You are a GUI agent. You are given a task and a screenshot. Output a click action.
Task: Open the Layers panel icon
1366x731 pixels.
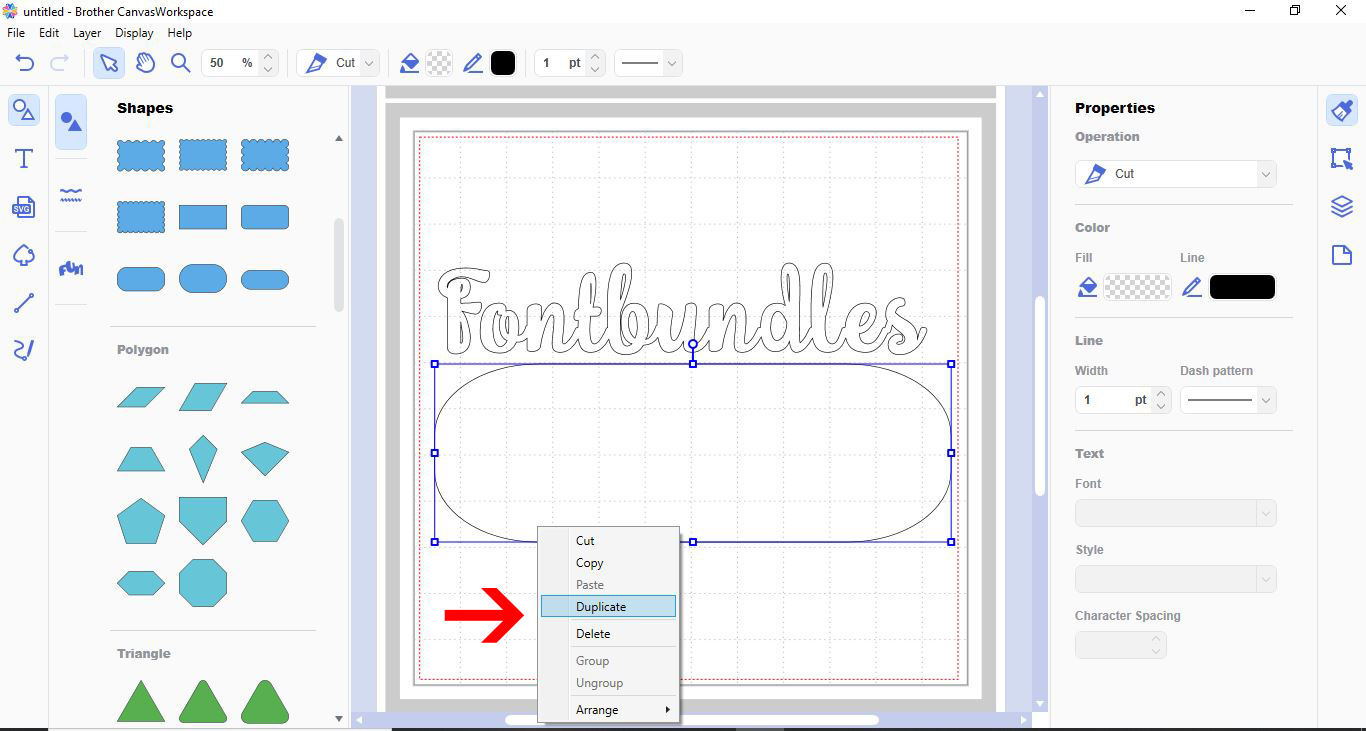pos(1342,206)
